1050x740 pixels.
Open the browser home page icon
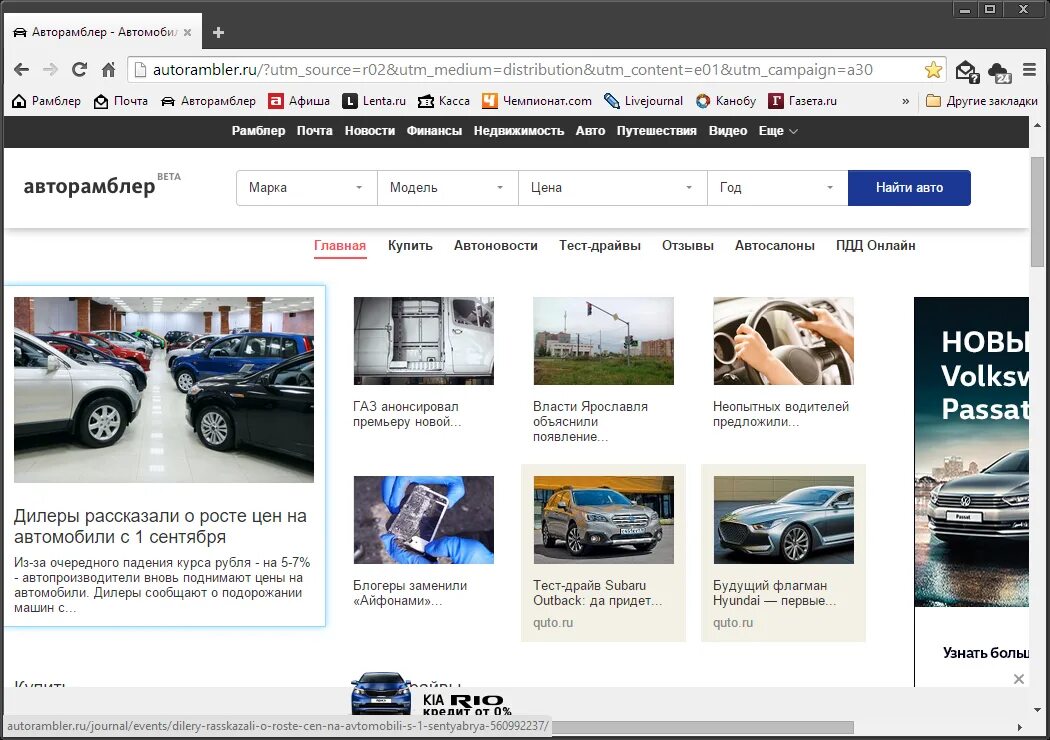point(108,70)
